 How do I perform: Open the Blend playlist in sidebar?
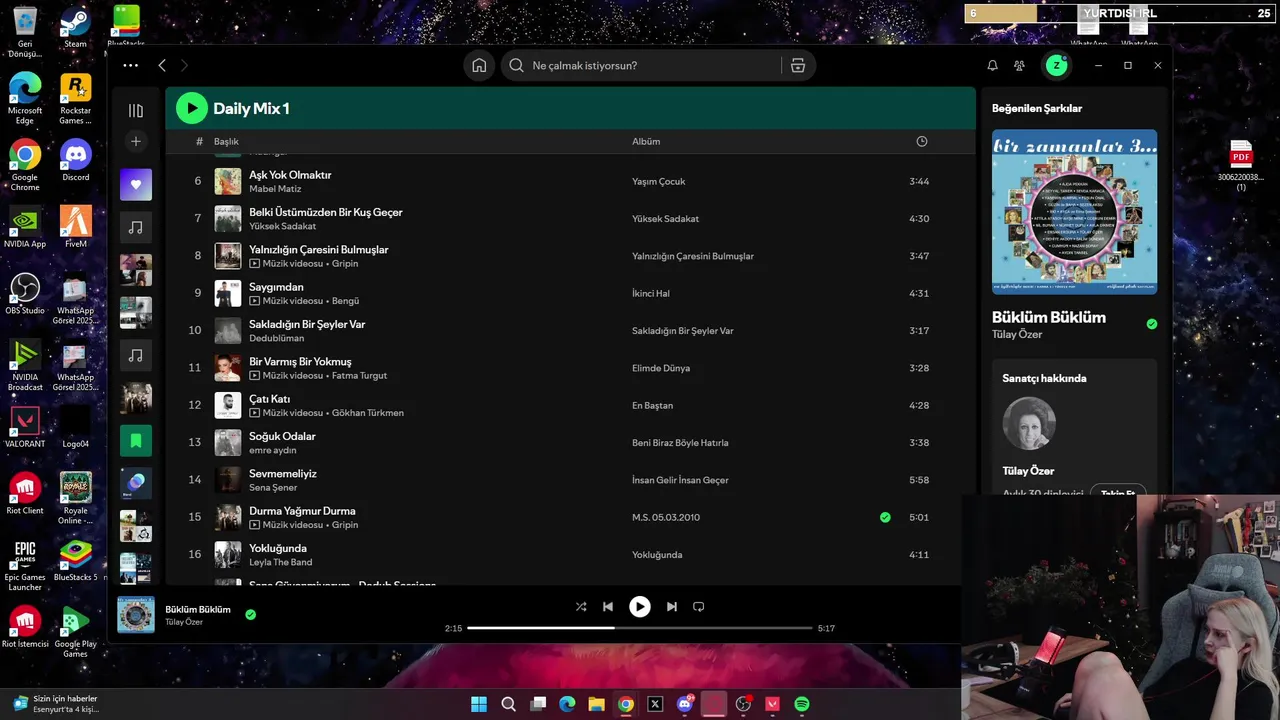pyautogui.click(x=136, y=483)
